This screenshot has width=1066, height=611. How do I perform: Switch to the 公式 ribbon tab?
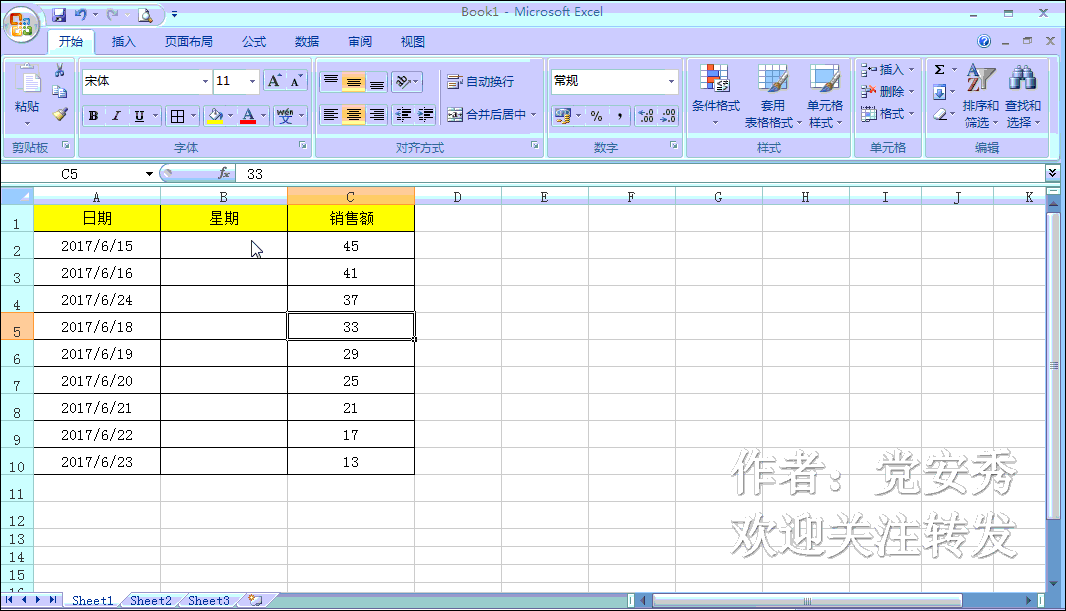coord(254,41)
